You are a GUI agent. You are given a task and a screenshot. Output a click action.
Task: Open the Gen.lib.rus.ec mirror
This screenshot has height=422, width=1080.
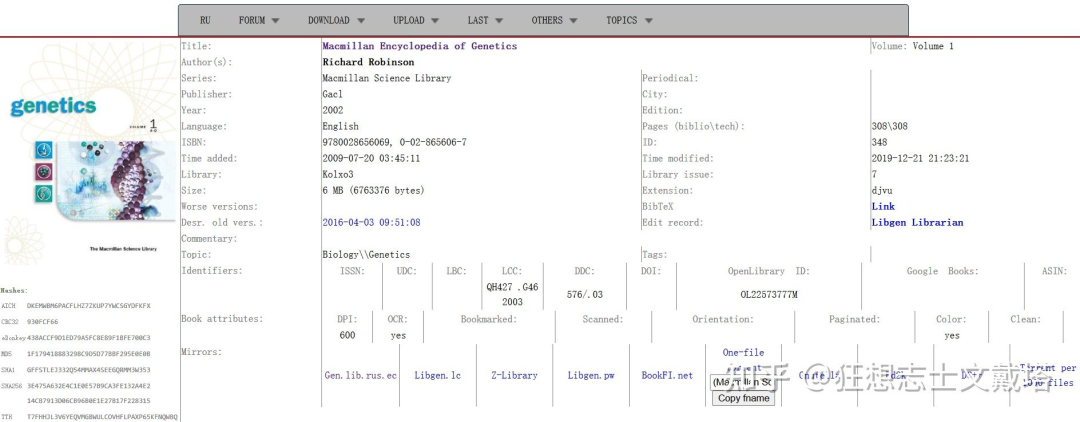click(x=361, y=376)
